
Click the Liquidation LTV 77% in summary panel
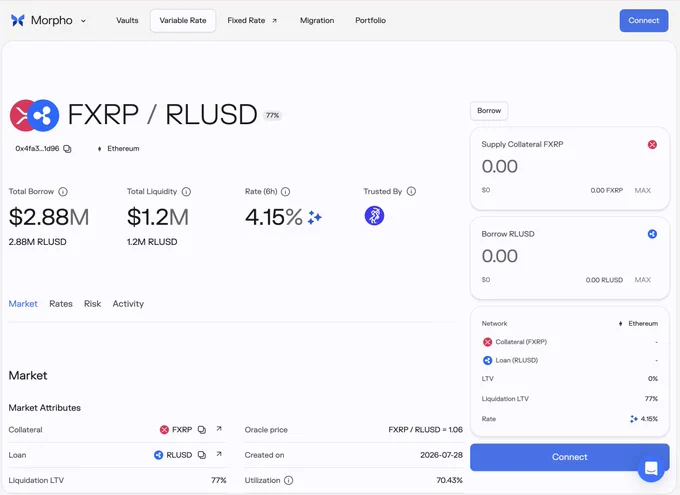click(651, 399)
